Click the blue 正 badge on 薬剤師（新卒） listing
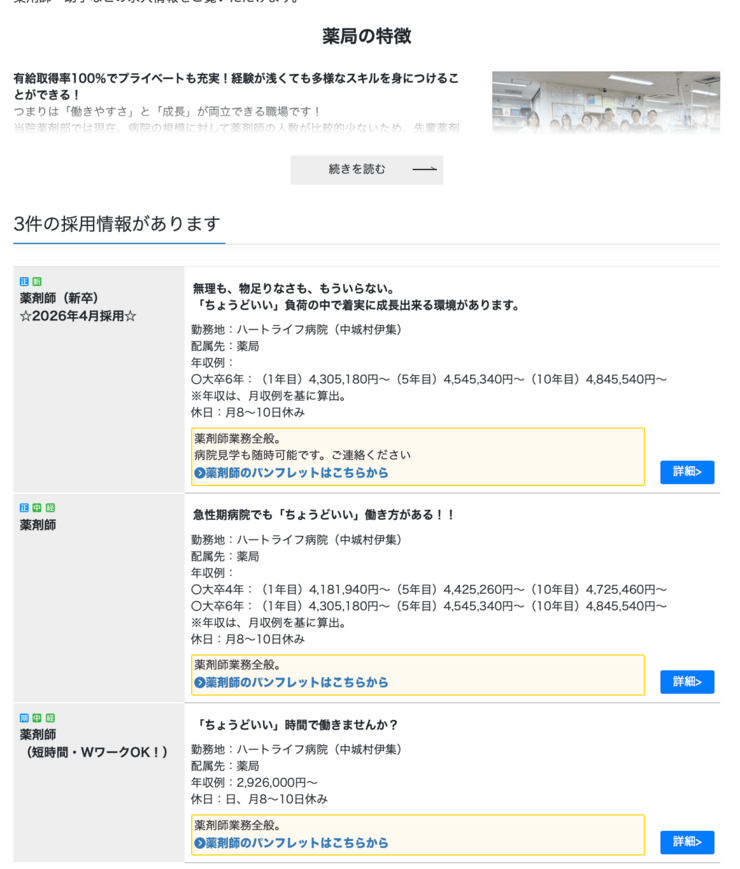Viewport: 740px width, 869px height. click(x=24, y=282)
